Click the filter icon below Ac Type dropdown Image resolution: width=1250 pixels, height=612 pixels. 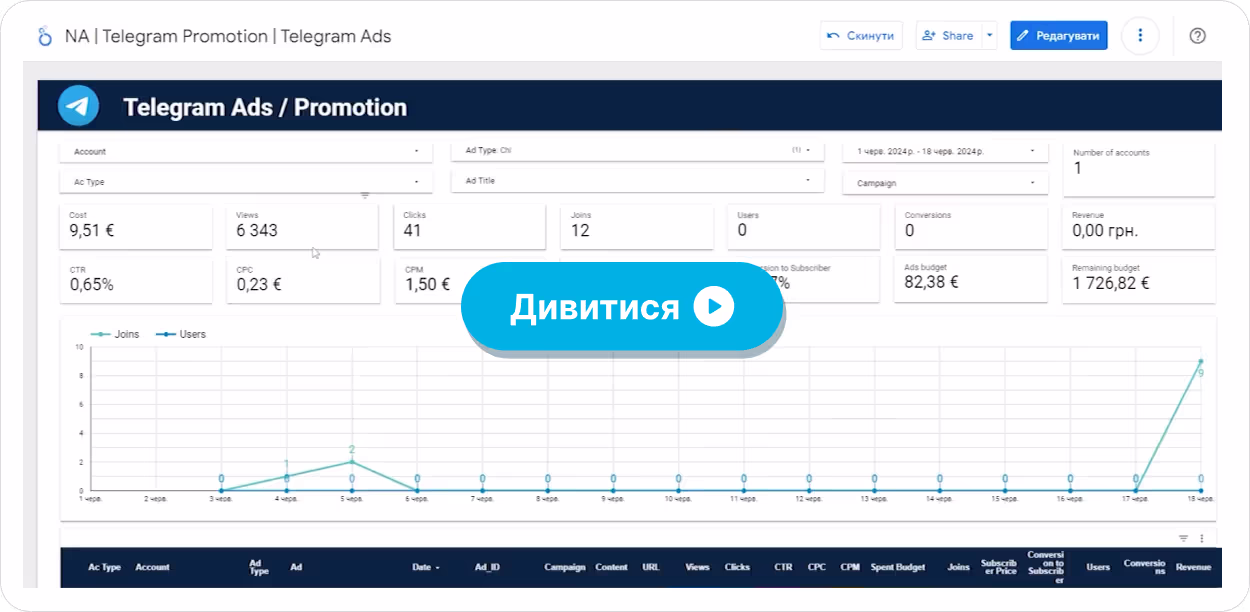(x=365, y=195)
